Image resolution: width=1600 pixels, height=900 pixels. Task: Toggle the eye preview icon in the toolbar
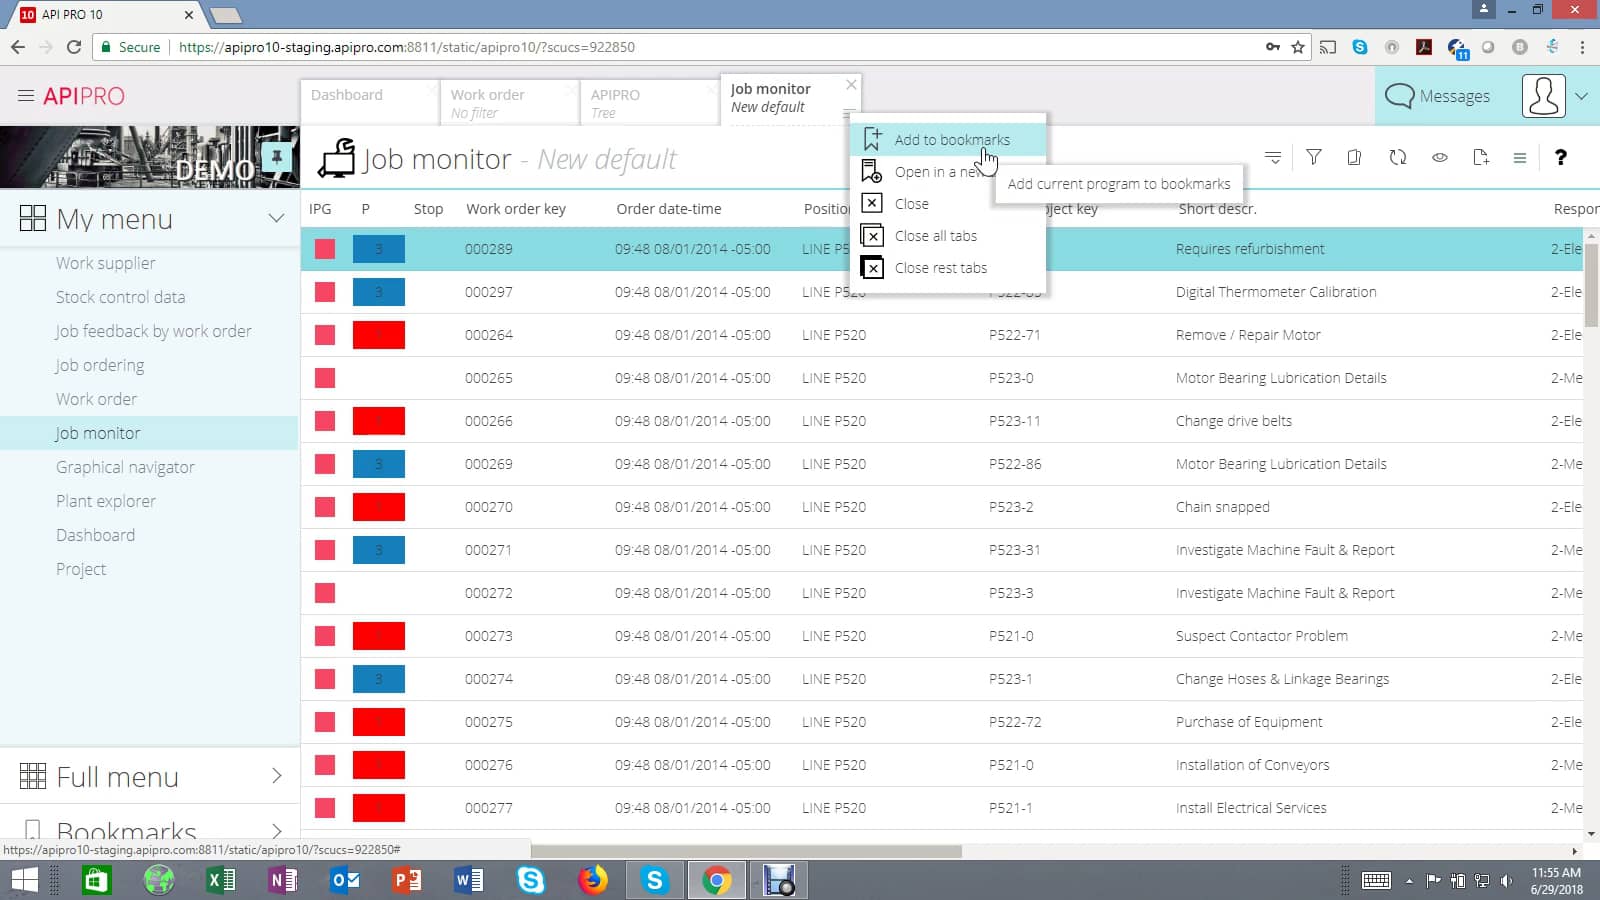tap(1440, 157)
